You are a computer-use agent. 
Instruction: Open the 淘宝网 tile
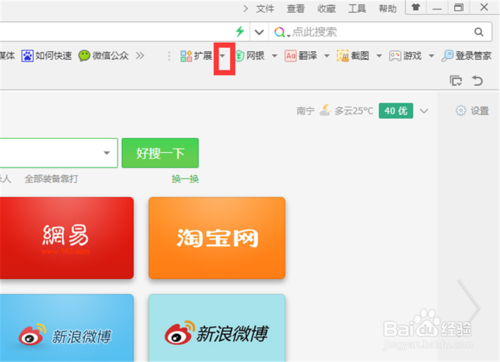pos(217,238)
